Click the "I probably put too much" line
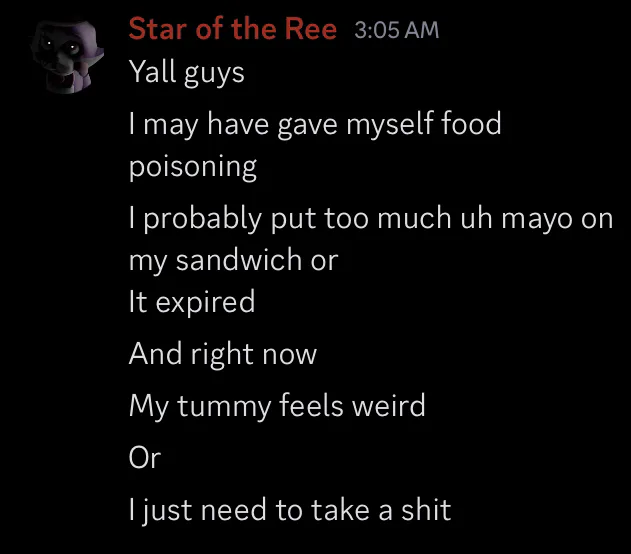 (x=371, y=219)
